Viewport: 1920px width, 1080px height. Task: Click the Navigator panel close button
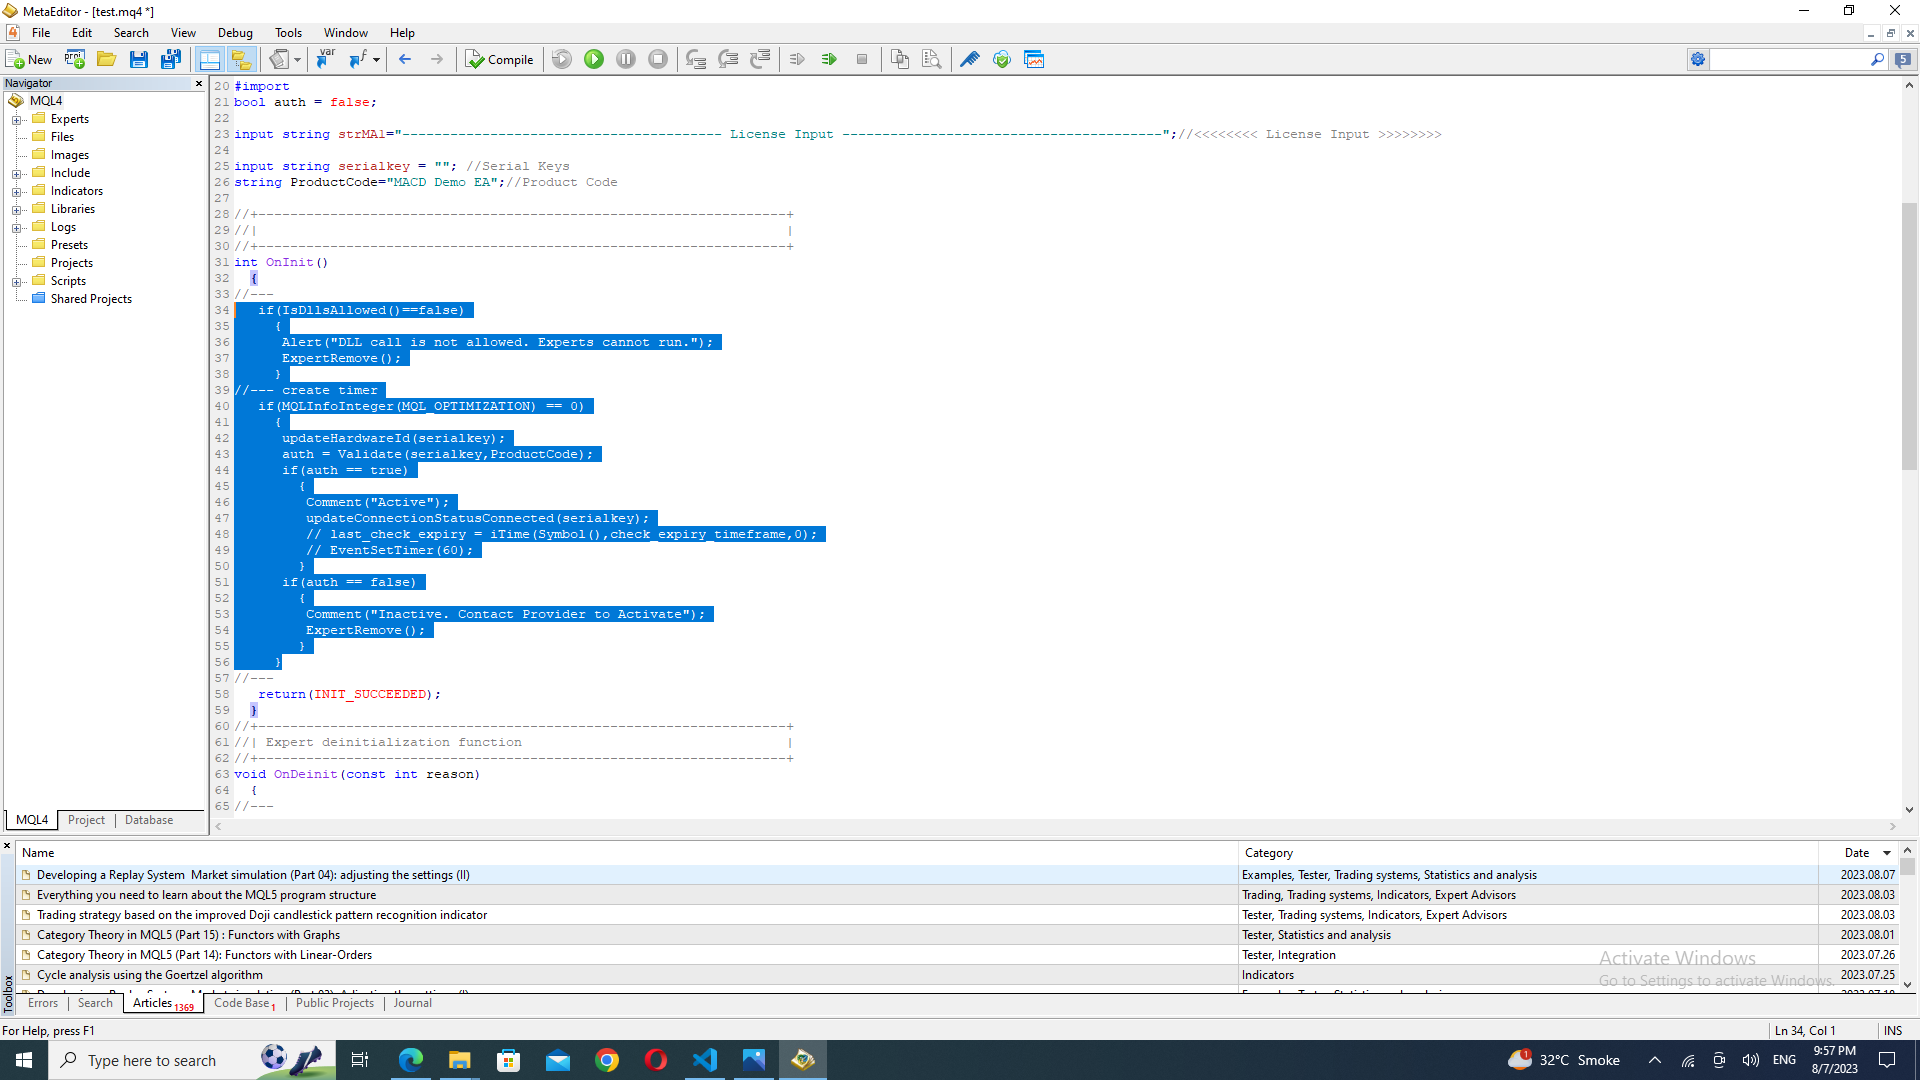(x=198, y=82)
